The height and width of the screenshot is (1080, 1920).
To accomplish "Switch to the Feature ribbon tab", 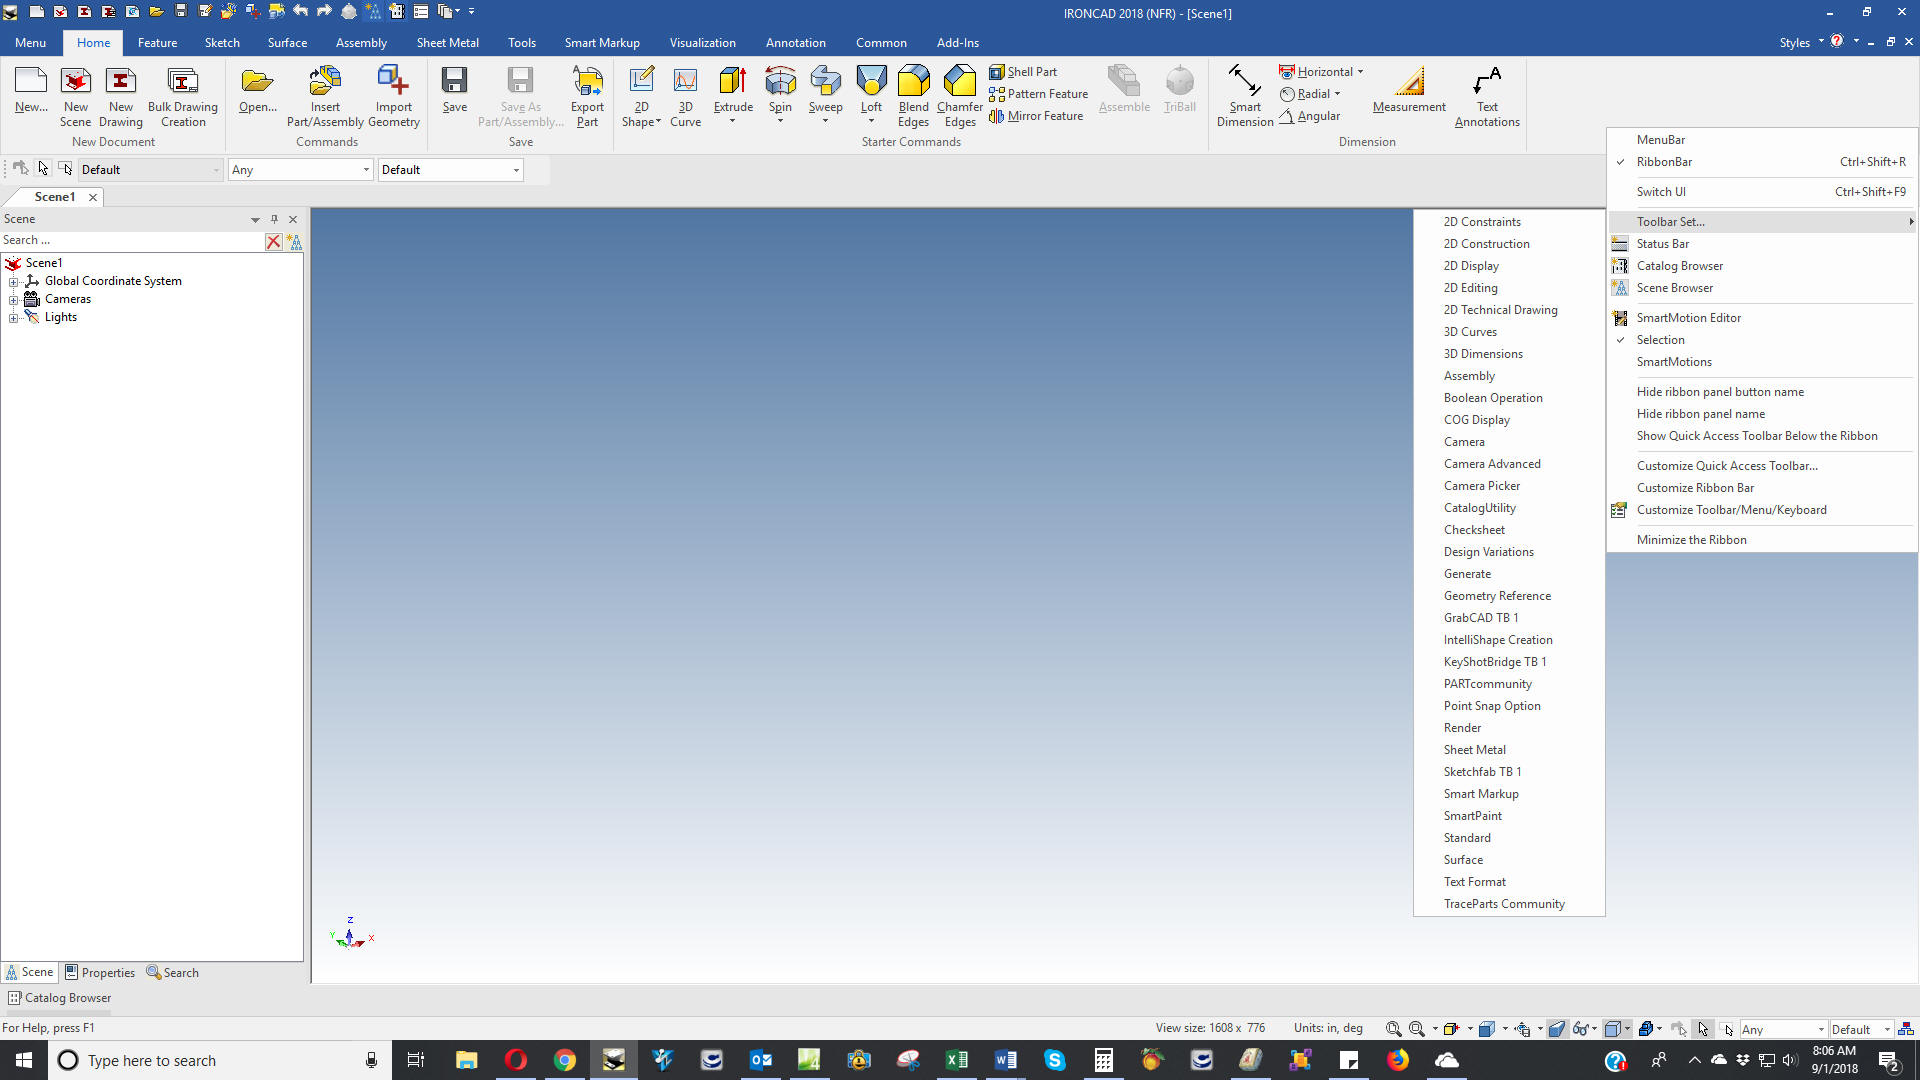I will 157,43.
